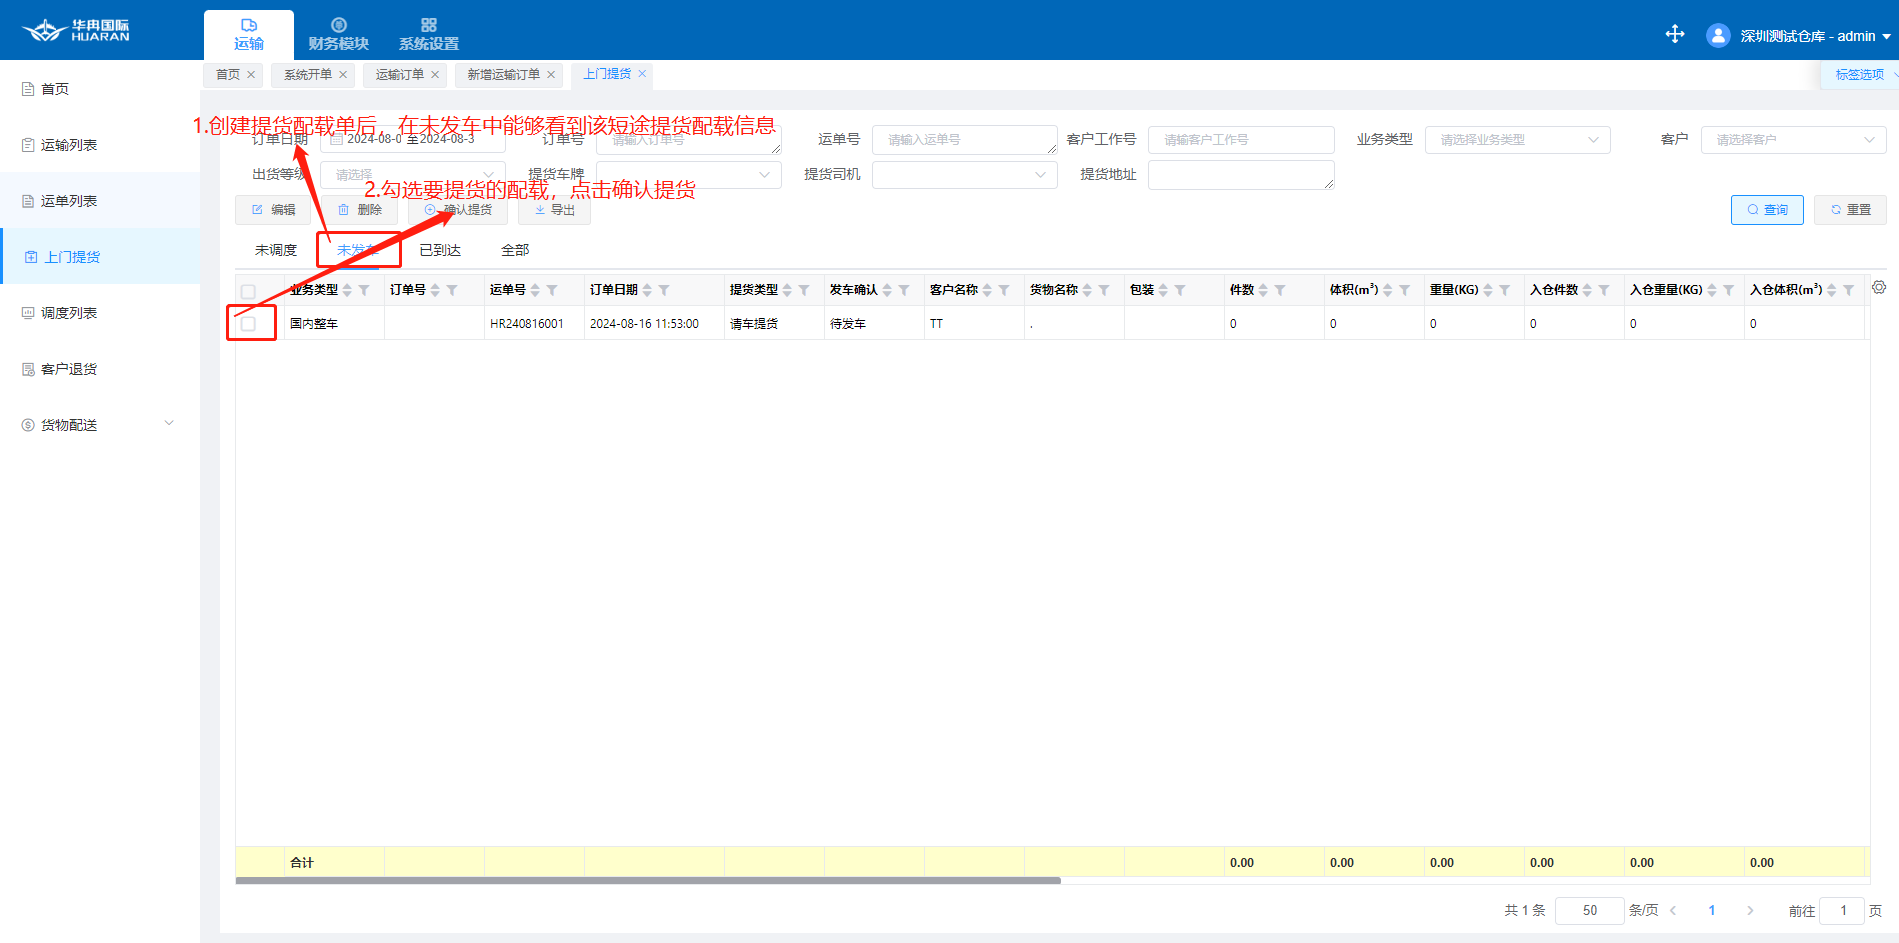Open the 业务类型 dropdown
The image size is (1899, 943).
1517,140
